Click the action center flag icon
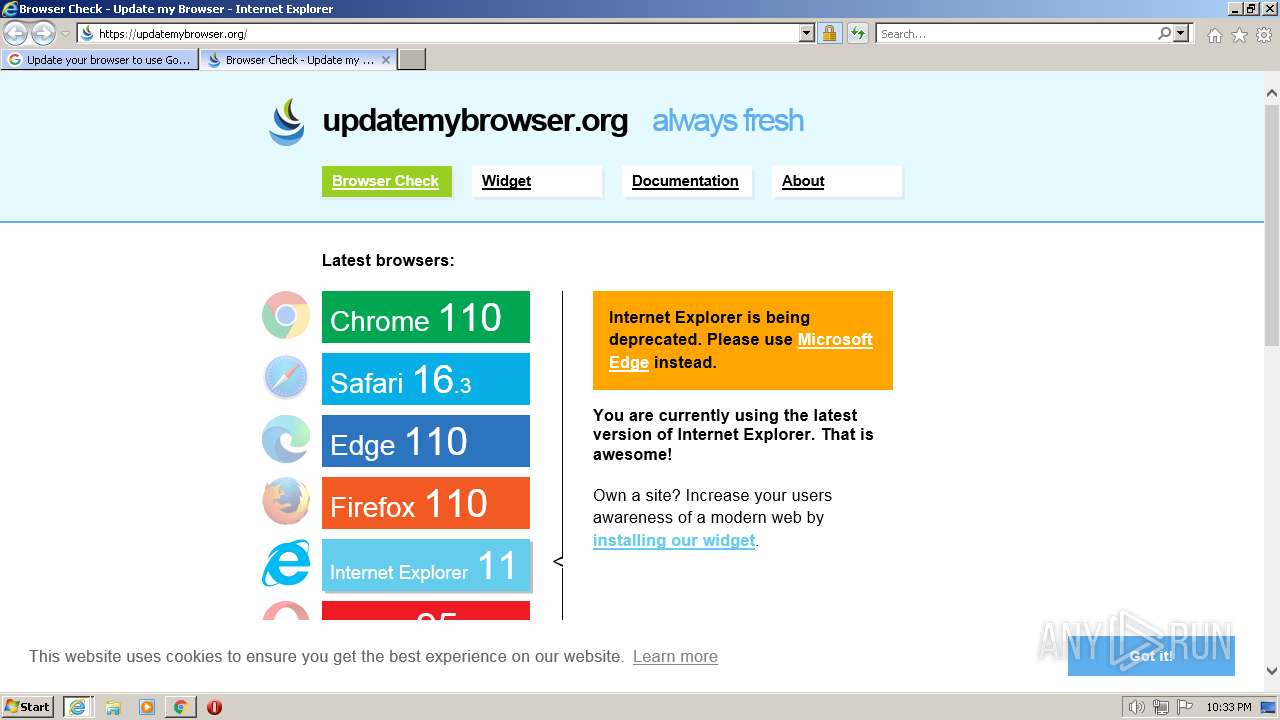The width and height of the screenshot is (1280, 720). coord(1184,707)
